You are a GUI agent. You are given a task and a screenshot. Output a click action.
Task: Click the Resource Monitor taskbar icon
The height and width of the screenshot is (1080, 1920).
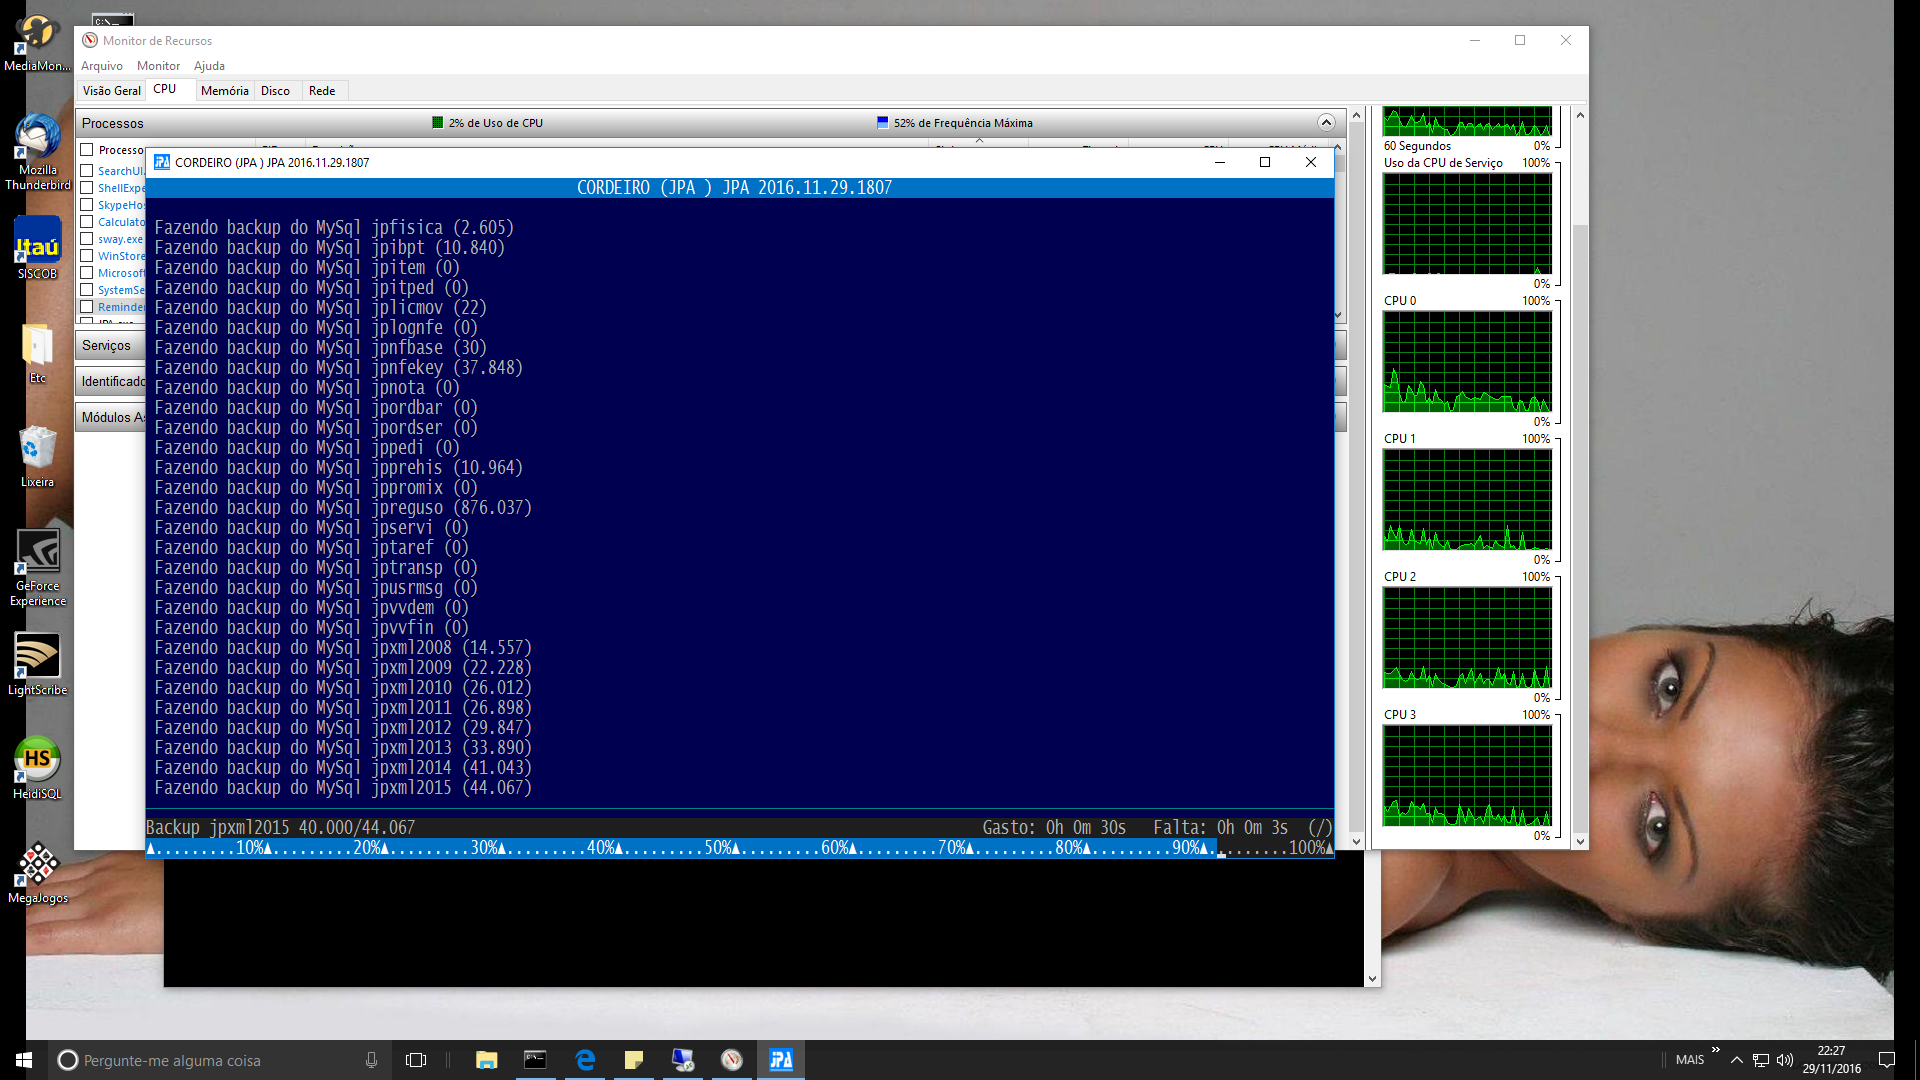[x=732, y=1060]
